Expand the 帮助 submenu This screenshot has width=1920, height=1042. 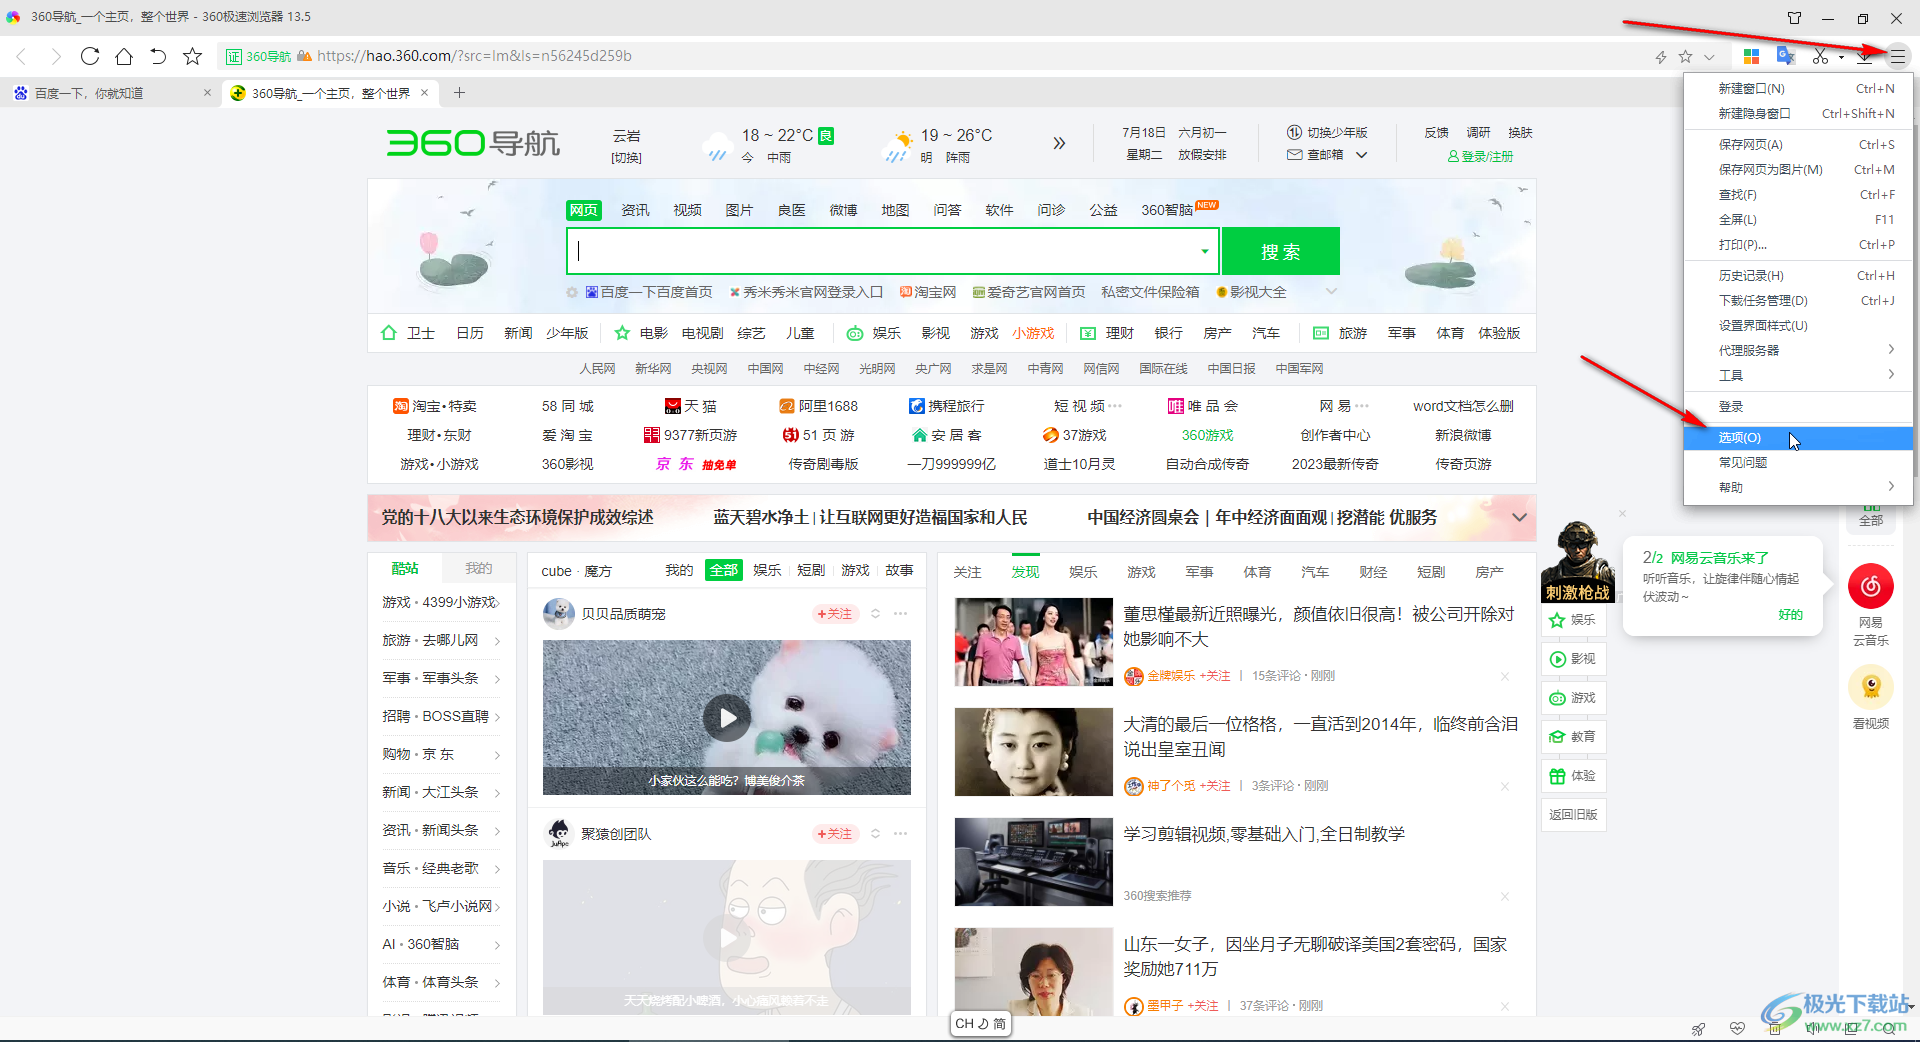1798,487
